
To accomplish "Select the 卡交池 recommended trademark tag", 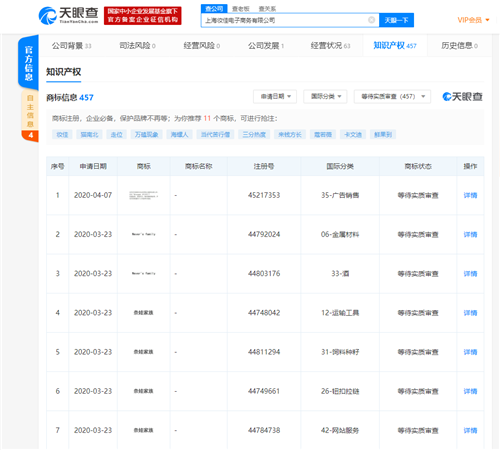I will point(353,134).
